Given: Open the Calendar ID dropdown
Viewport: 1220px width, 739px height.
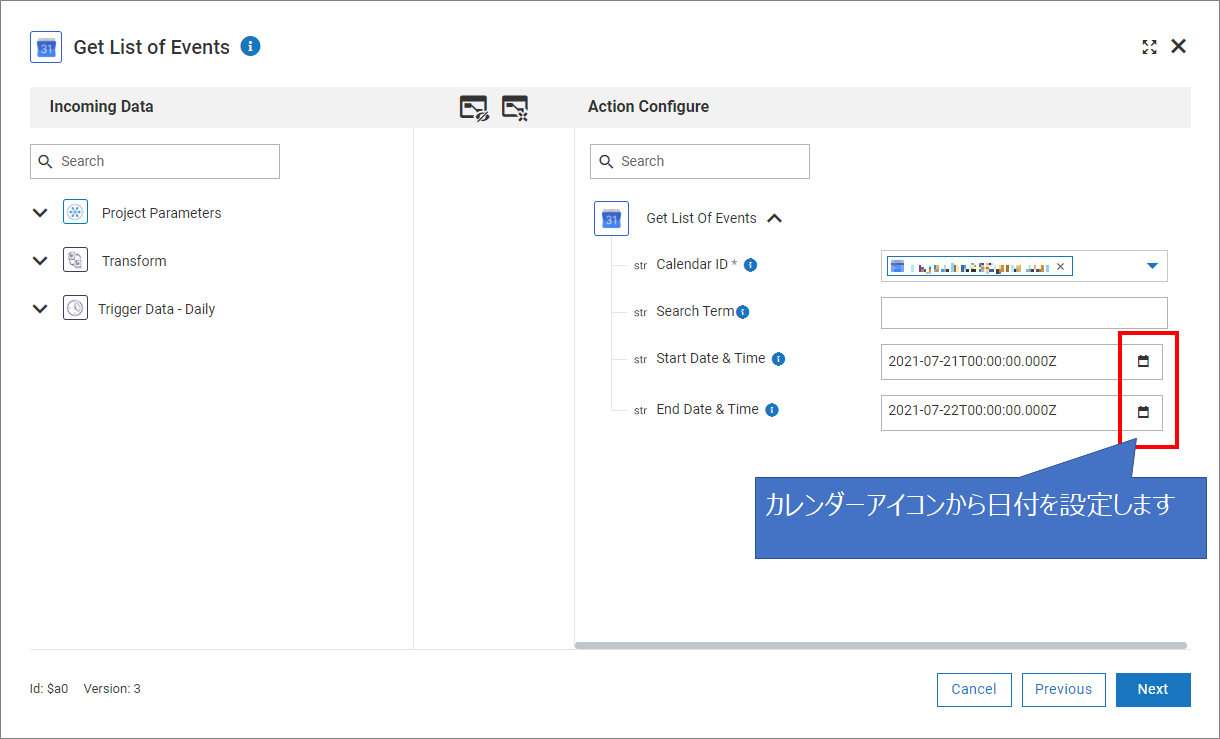Looking at the screenshot, I should pyautogui.click(x=1151, y=266).
